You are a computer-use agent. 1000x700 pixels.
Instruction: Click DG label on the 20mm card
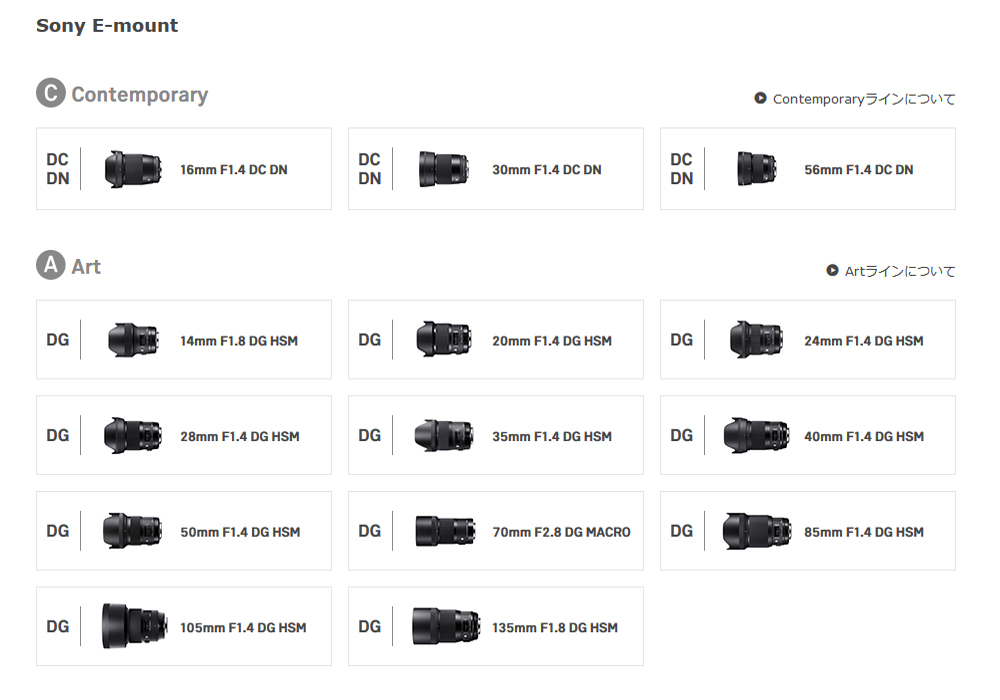coord(369,340)
